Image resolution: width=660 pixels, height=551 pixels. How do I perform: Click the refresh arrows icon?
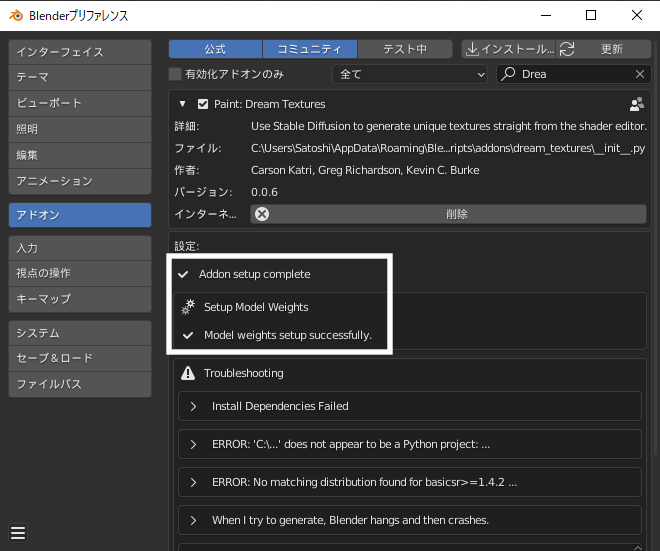tap(567, 49)
